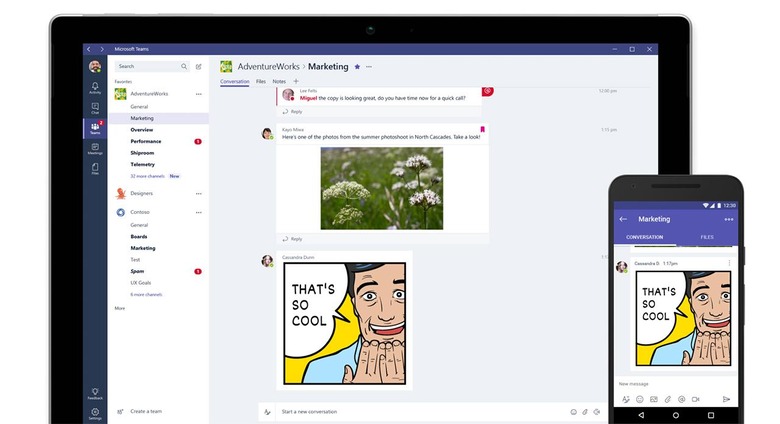Open the more options menu for the Designers team
This screenshot has height=424, width=780.
[198, 194]
